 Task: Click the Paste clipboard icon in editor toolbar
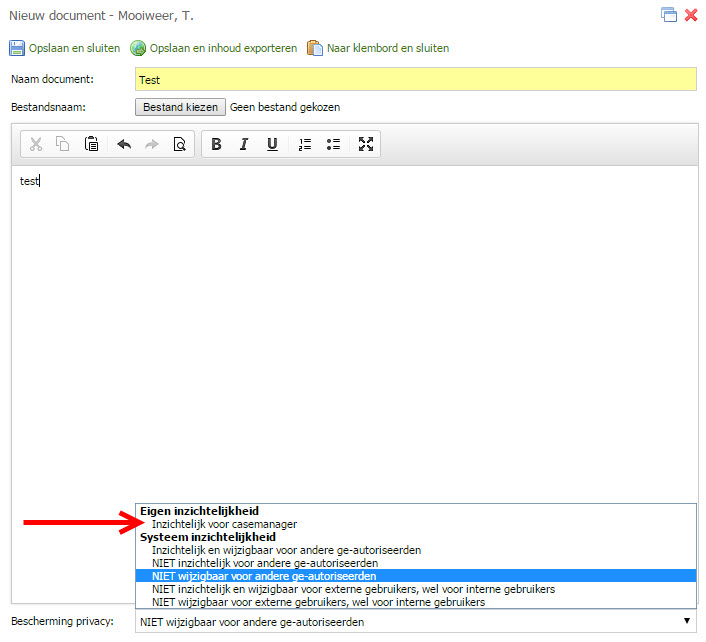(x=91, y=144)
